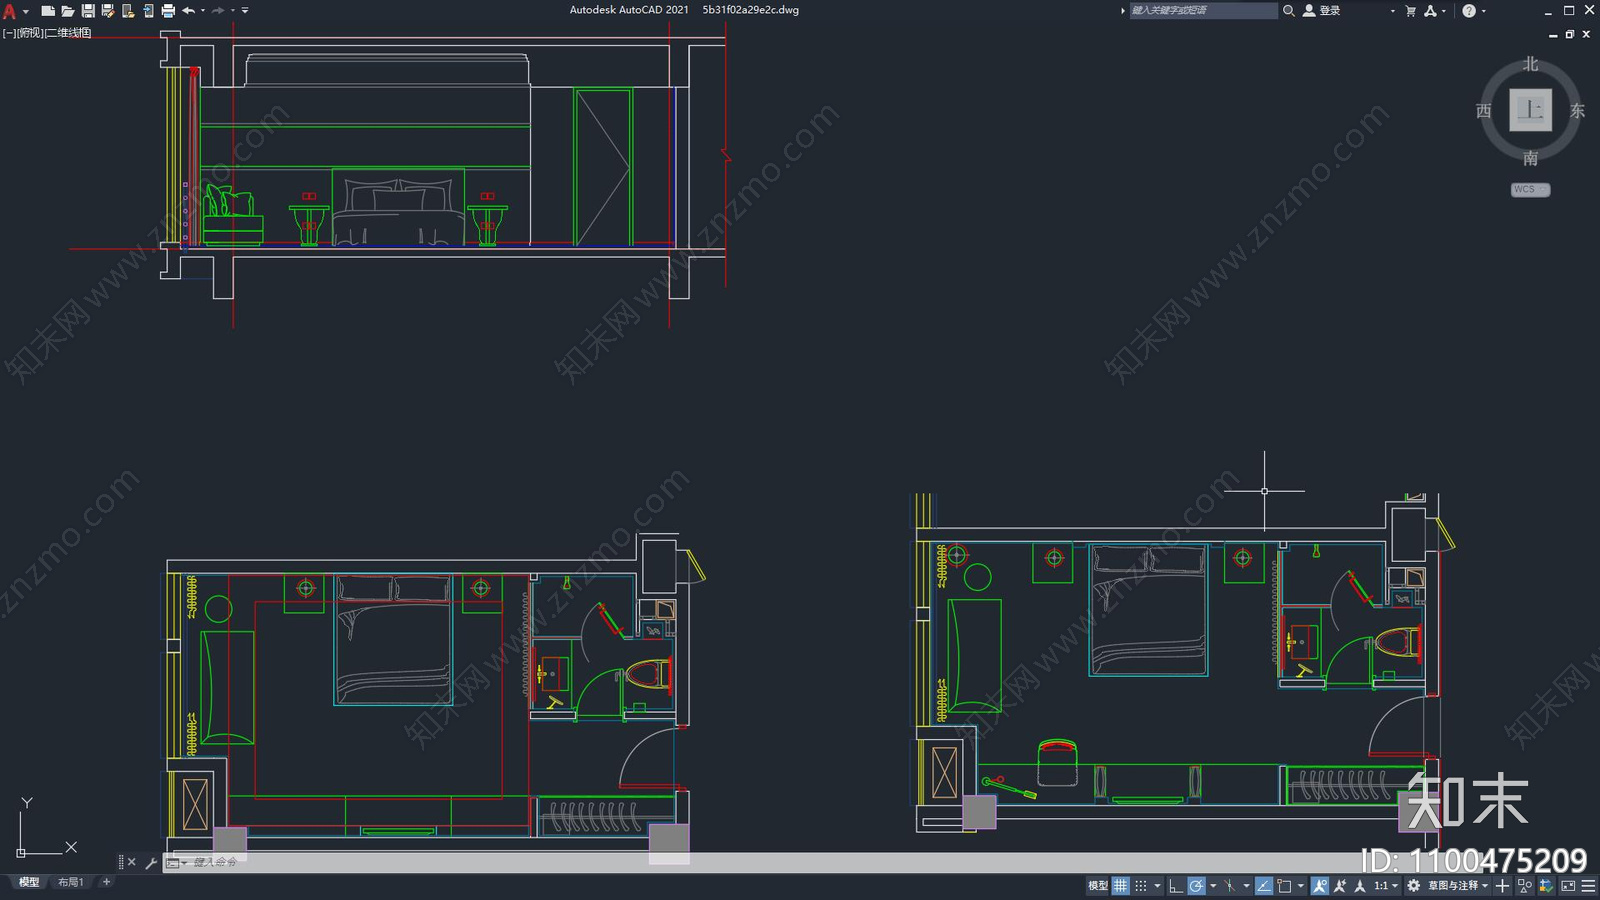Toggle the drawing grid display
Viewport: 1600px width, 900px height.
1121,885
